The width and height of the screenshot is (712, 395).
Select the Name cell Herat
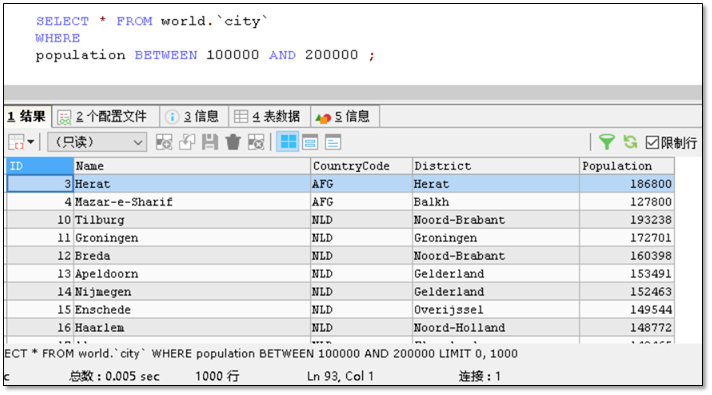tap(192, 184)
